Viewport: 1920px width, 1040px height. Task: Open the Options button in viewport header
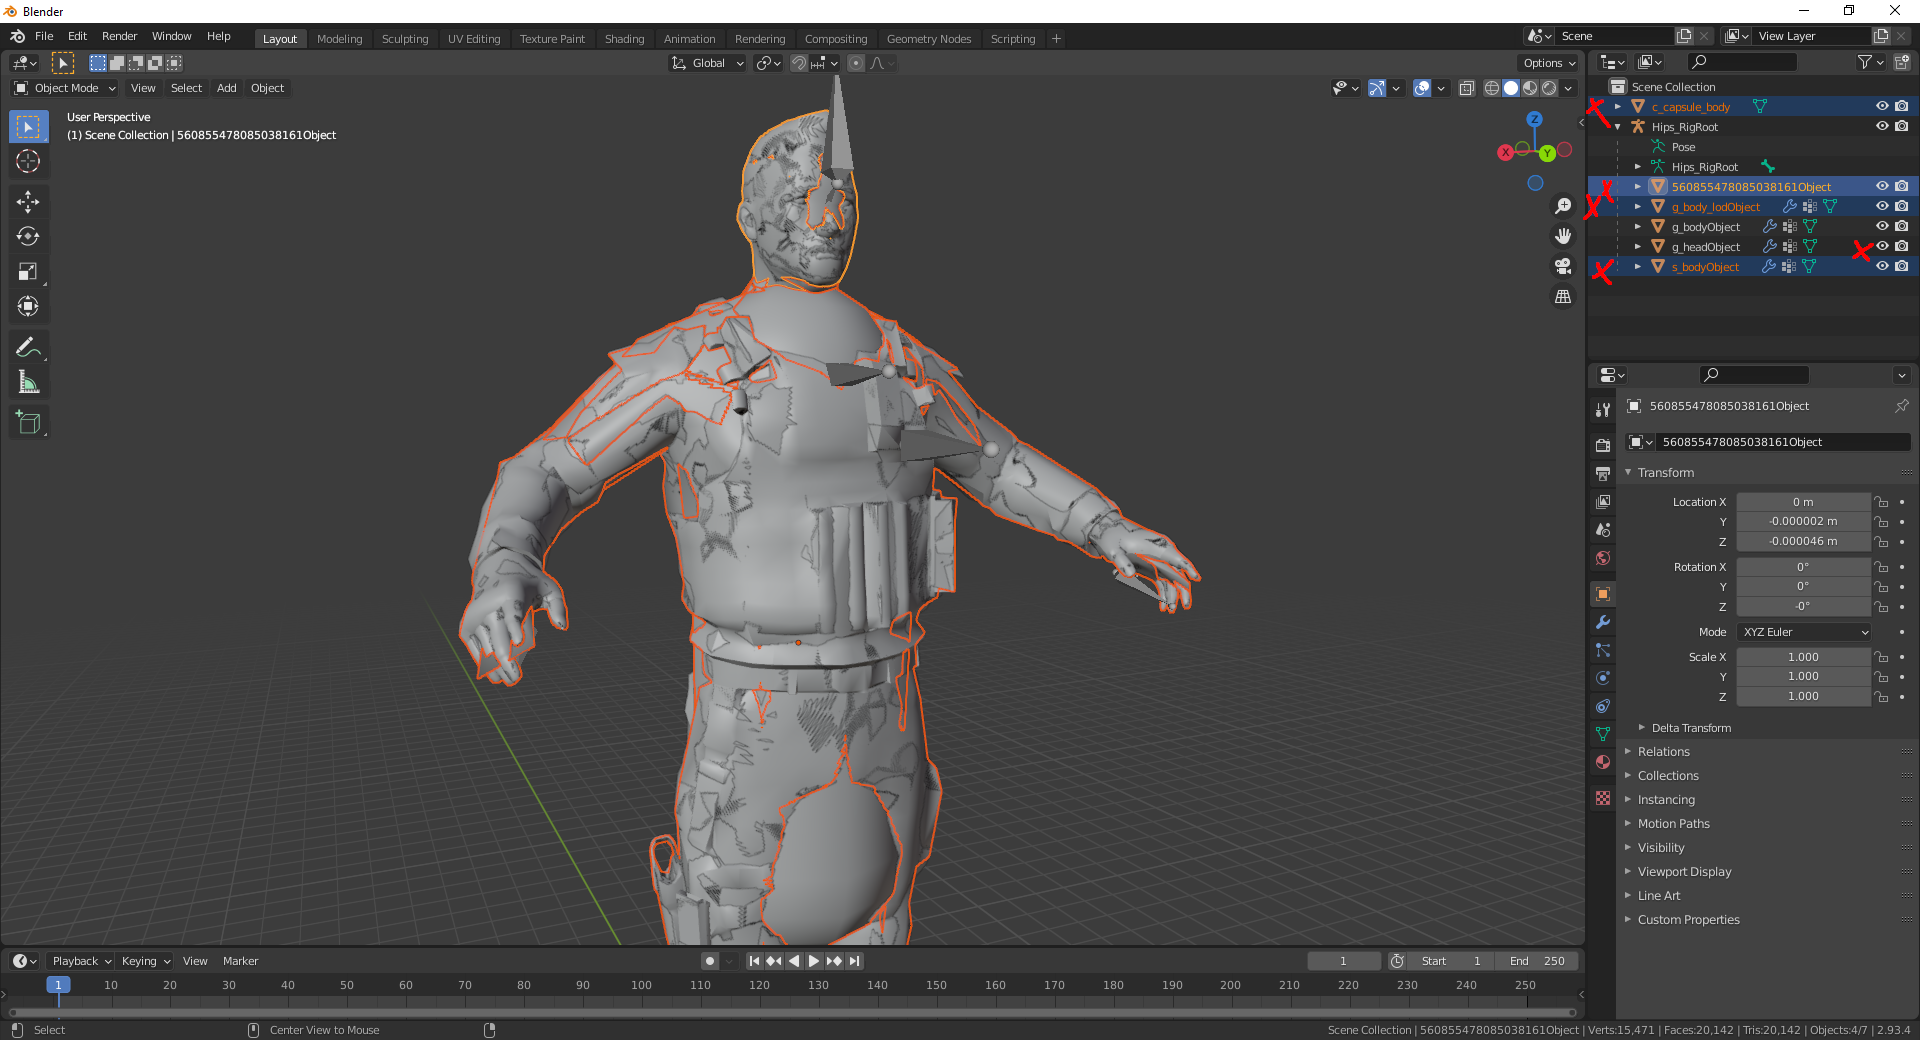pyautogui.click(x=1548, y=63)
